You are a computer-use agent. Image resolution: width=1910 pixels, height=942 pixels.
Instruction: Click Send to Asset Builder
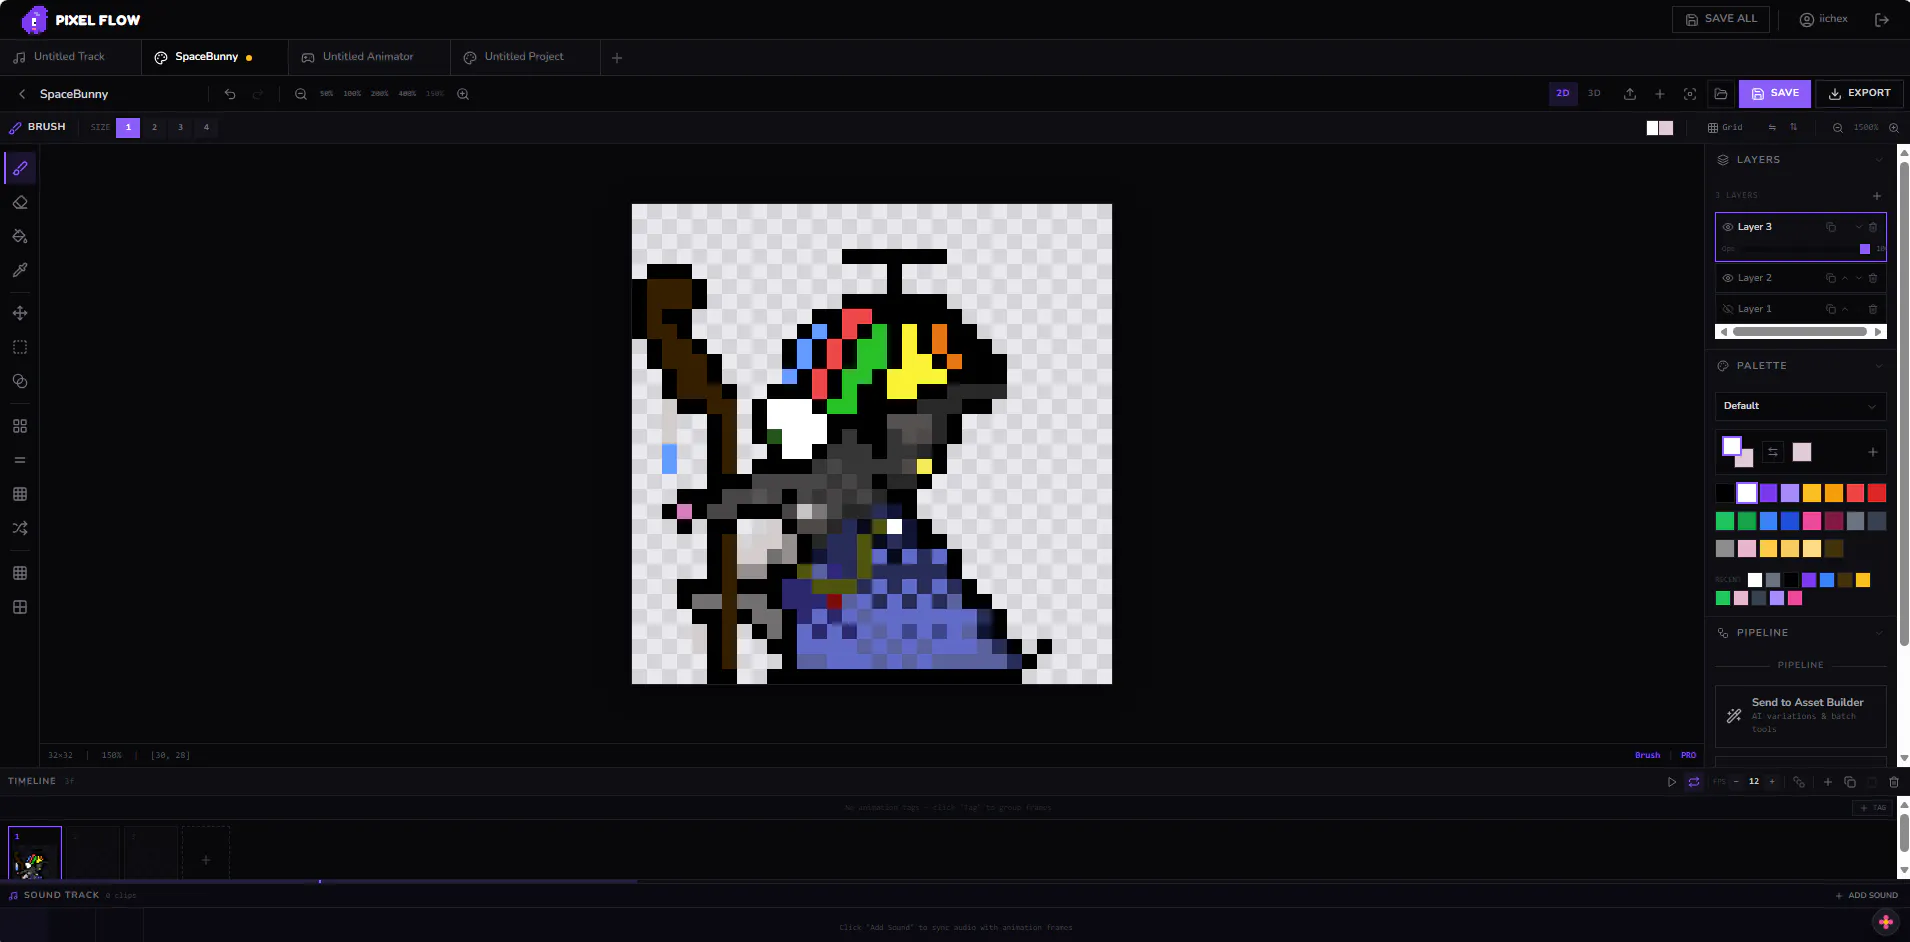coord(1800,716)
